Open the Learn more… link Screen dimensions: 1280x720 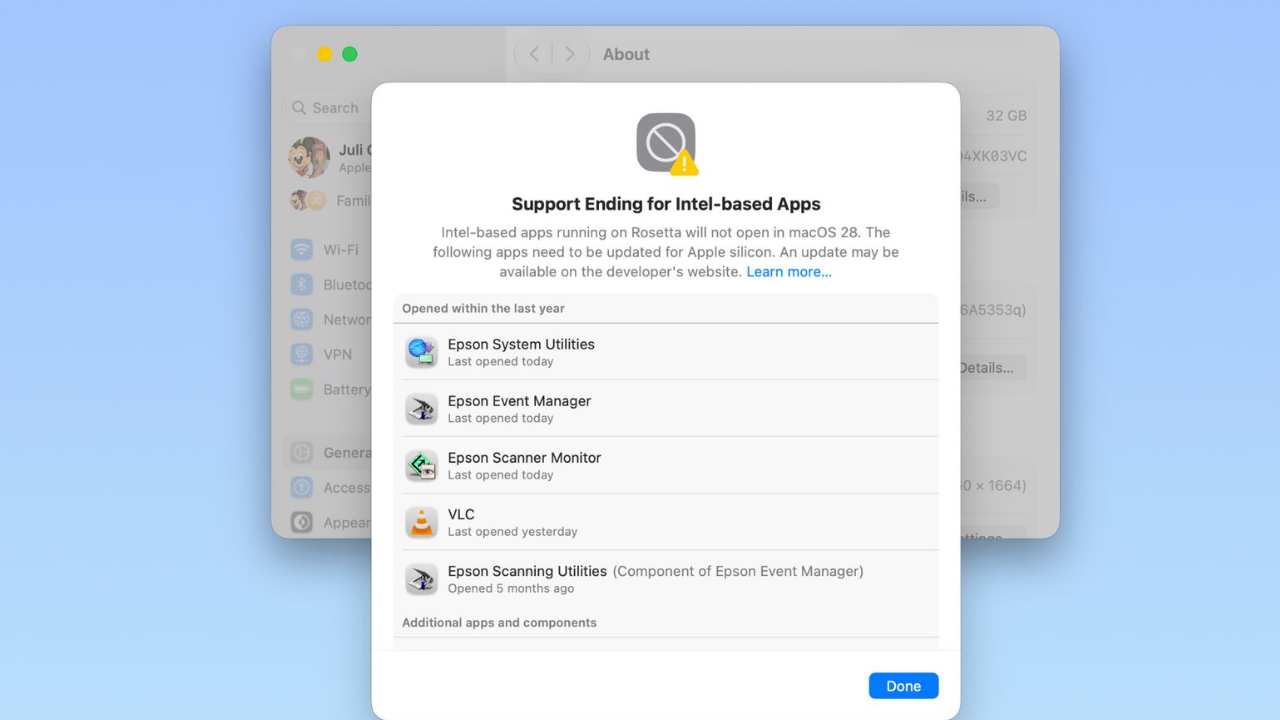click(x=789, y=272)
